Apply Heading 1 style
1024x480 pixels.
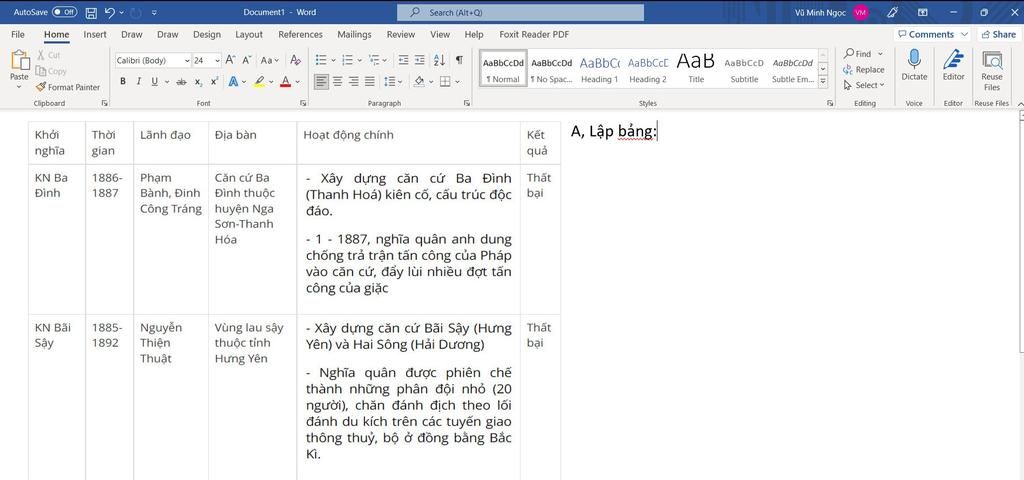click(600, 69)
